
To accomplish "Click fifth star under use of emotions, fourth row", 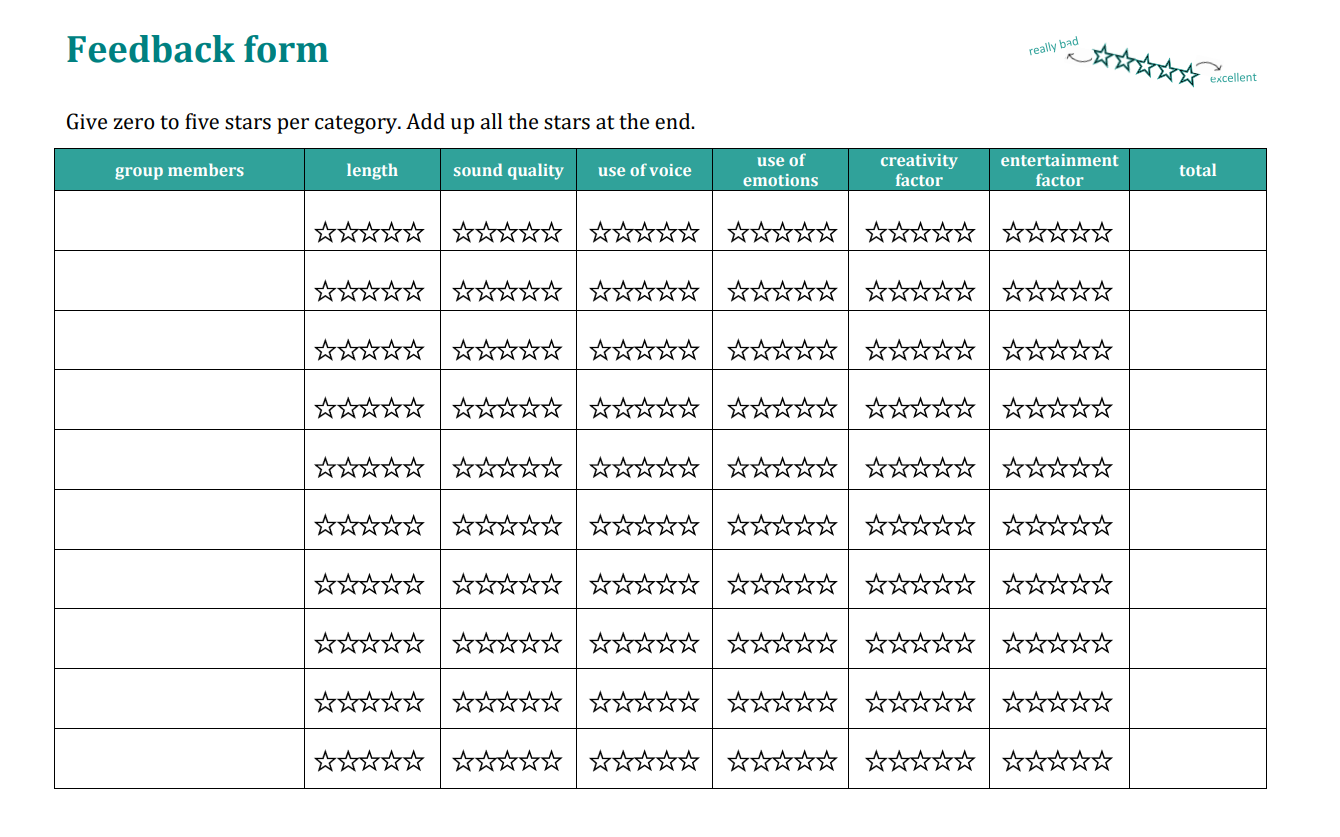I will coord(827,409).
